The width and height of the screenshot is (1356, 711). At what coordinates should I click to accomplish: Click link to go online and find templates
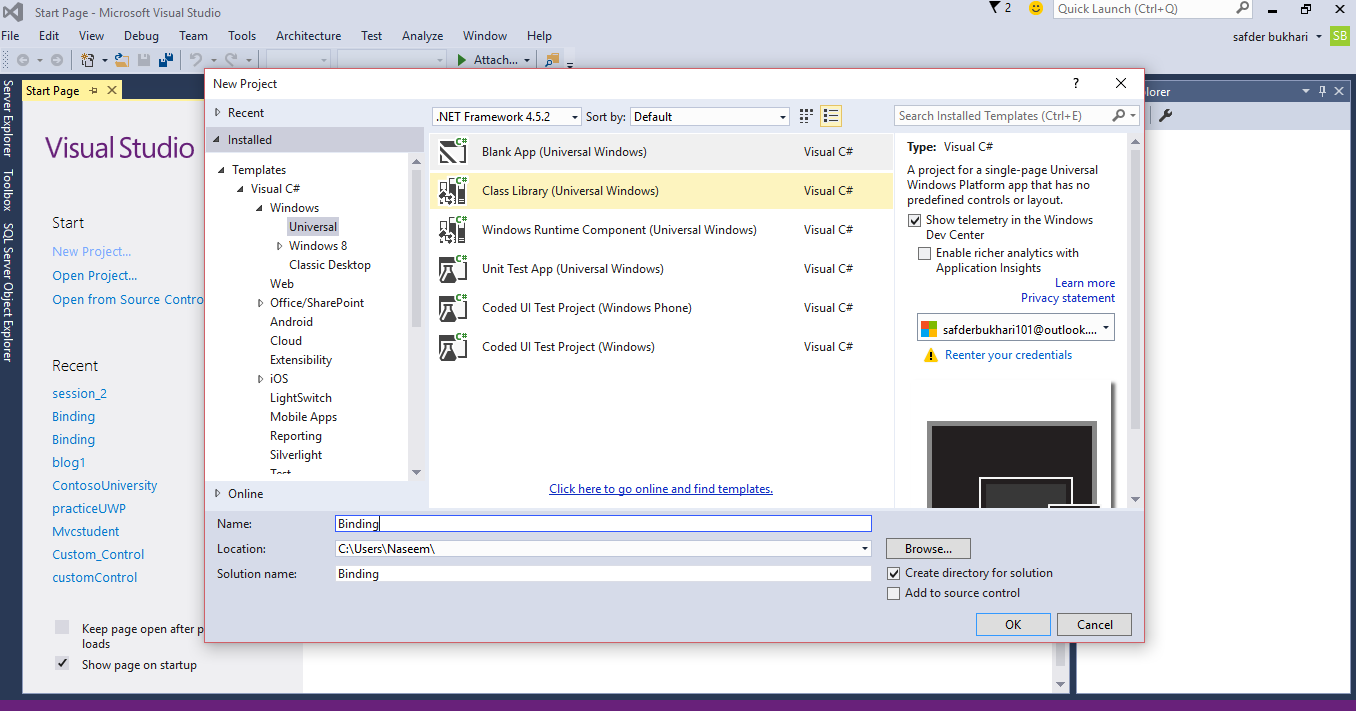tap(661, 489)
